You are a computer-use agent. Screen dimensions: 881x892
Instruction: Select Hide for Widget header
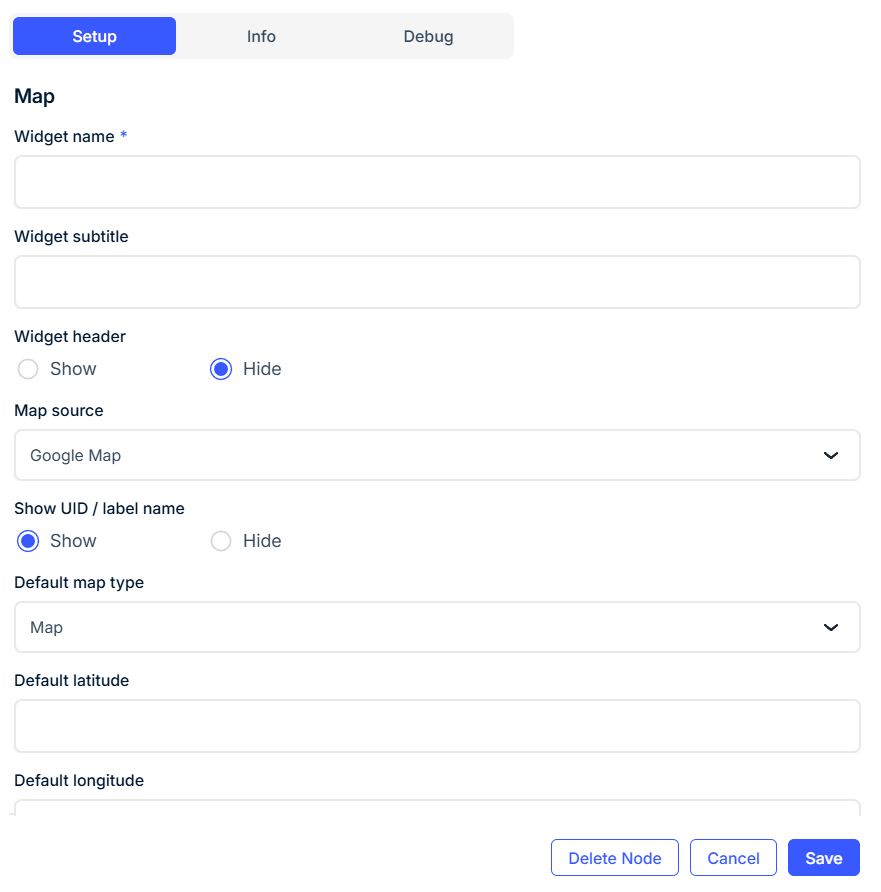click(x=221, y=369)
